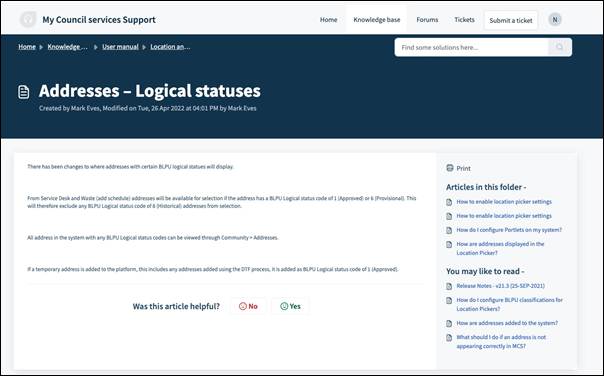Click the User manual breadcrumb link
The width and height of the screenshot is (604, 376).
[120, 47]
